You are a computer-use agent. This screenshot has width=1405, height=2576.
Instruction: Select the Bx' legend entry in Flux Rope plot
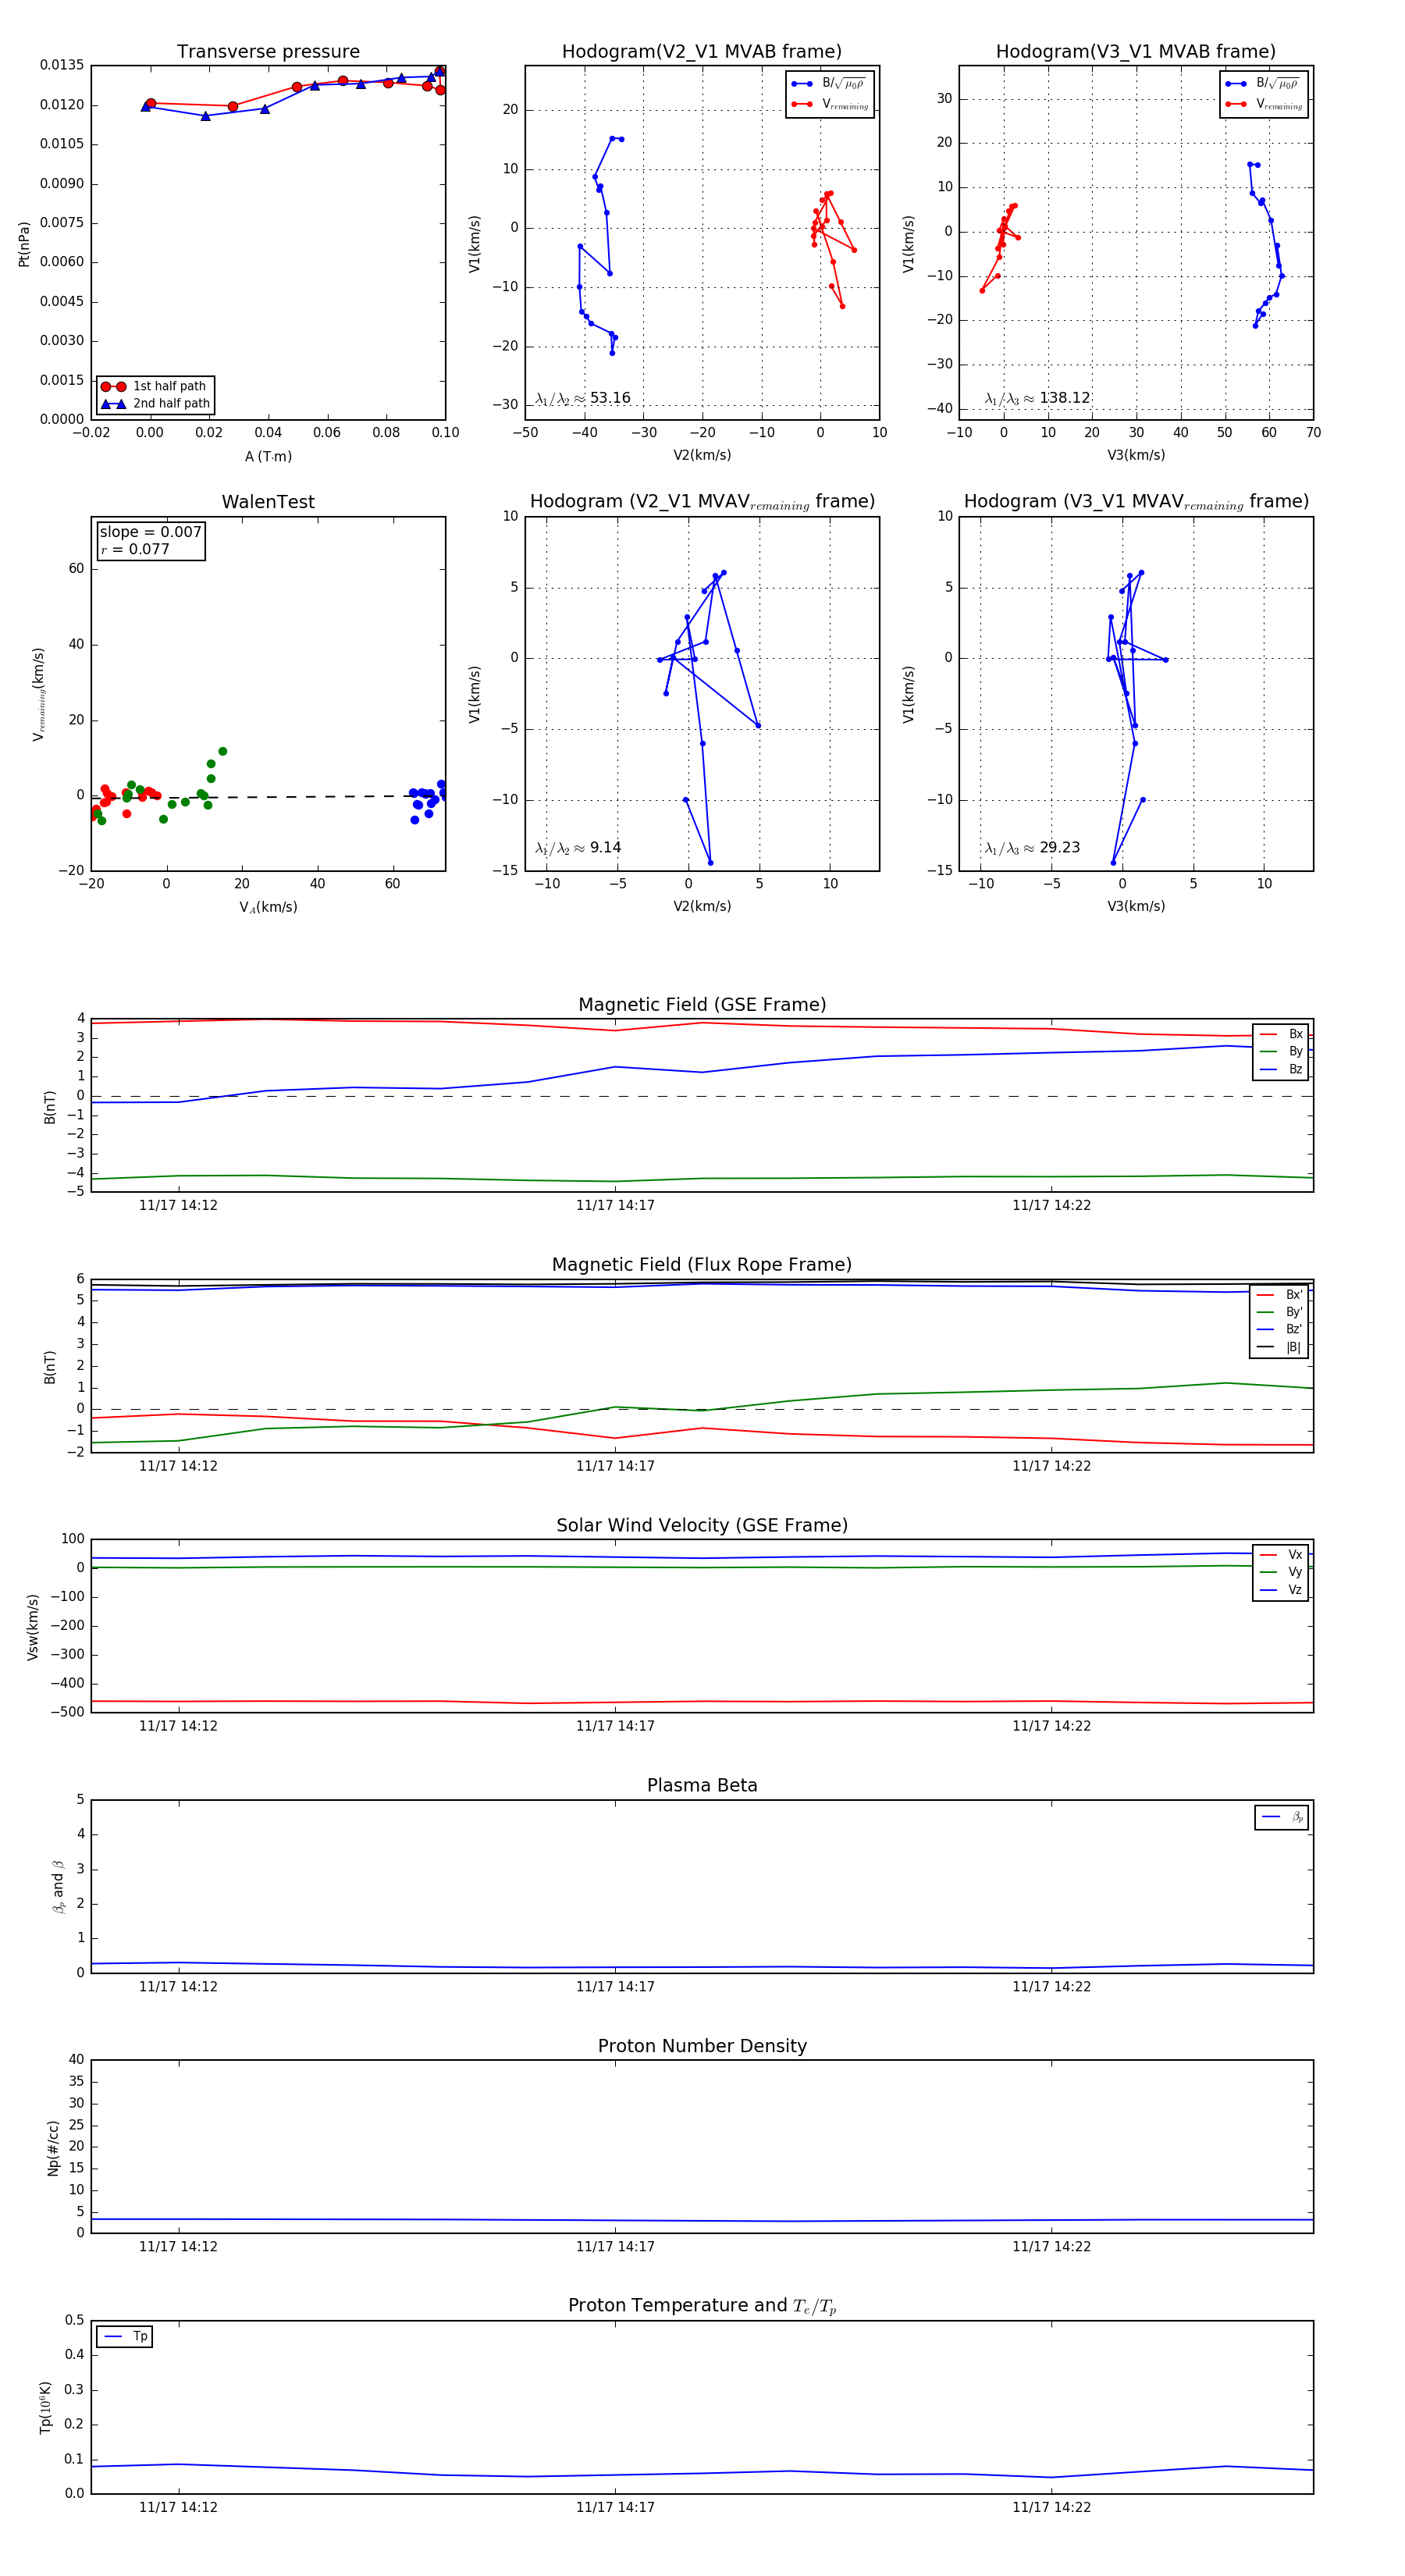[x=1280, y=1295]
